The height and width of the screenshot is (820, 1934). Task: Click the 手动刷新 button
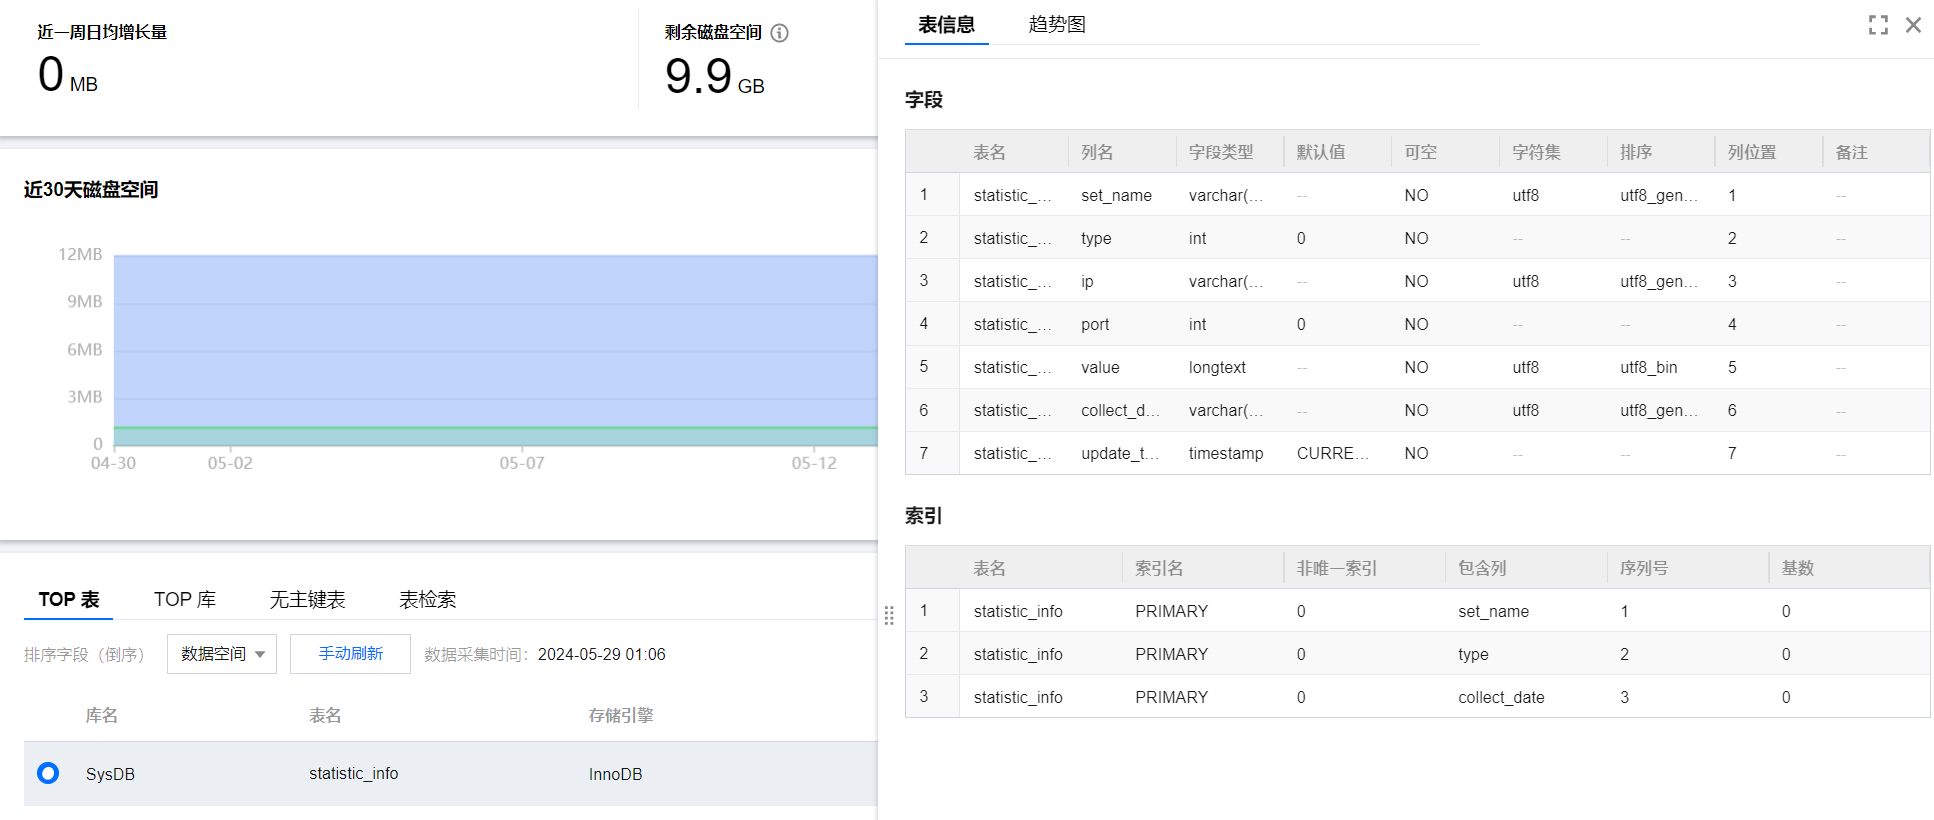click(350, 654)
